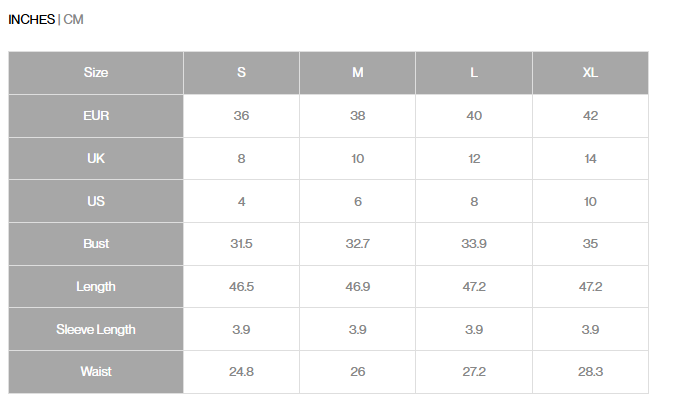The image size is (696, 411).
Task: Click US size 8 cell
Action: tap(474, 202)
